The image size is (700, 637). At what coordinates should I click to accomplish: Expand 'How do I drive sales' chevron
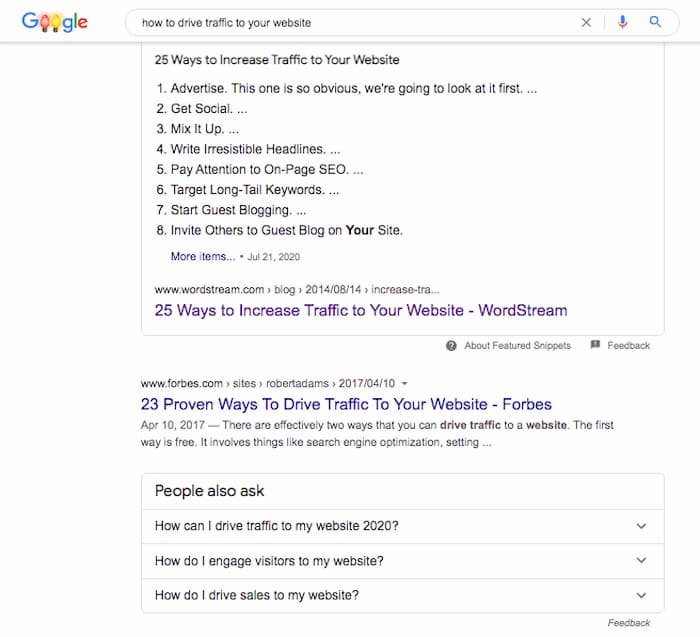(641, 595)
